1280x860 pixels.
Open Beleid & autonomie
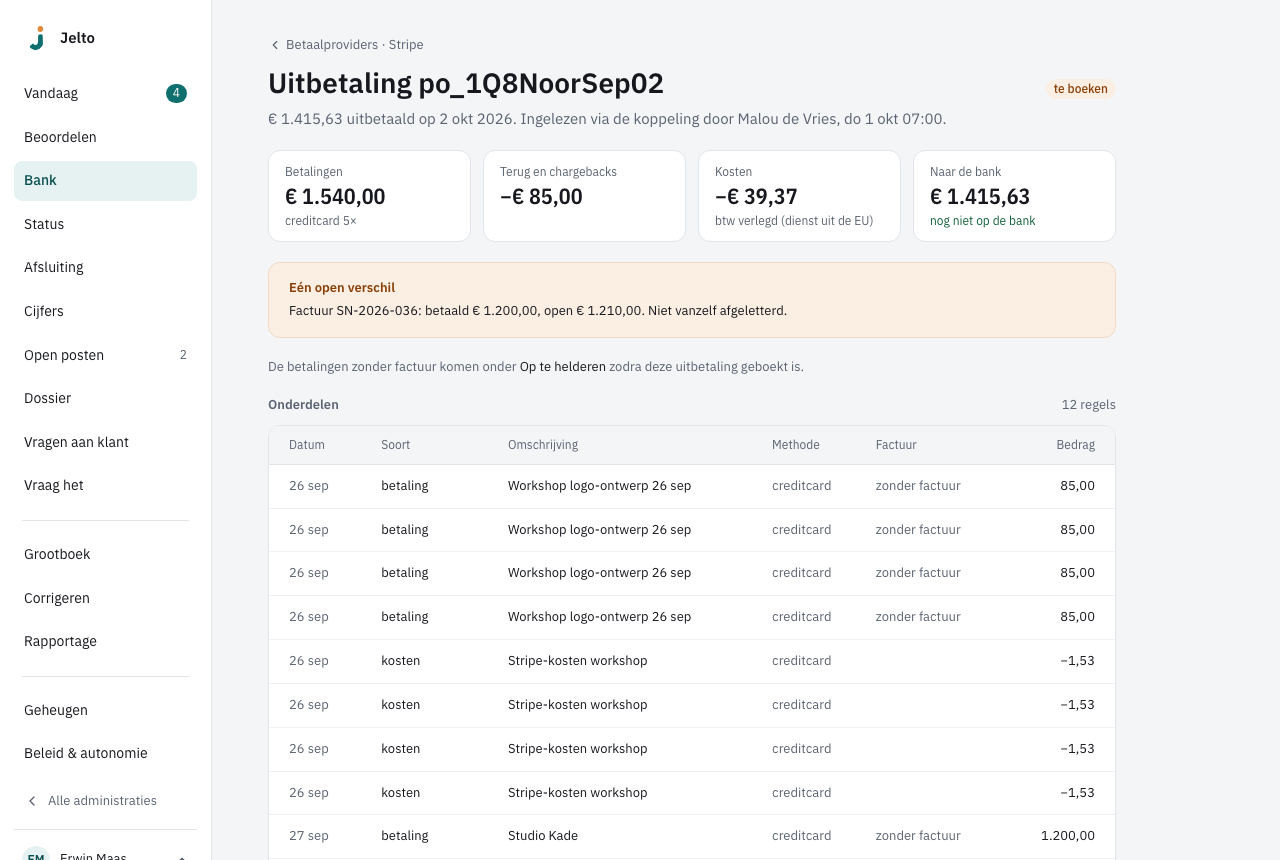tap(105, 754)
